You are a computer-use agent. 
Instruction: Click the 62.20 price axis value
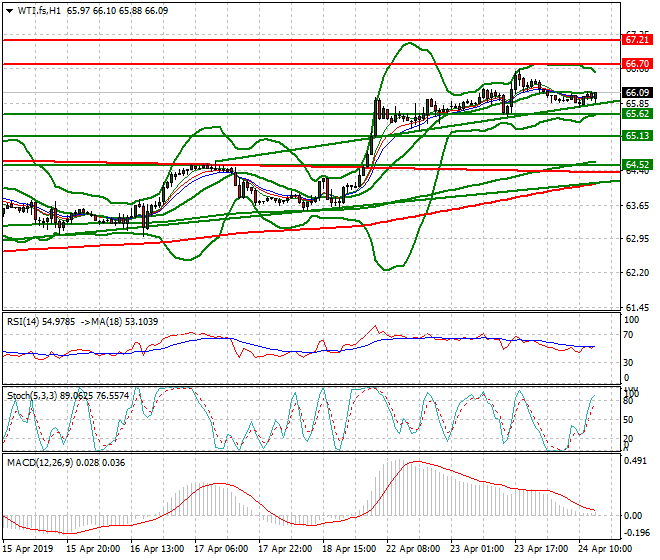[x=637, y=273]
